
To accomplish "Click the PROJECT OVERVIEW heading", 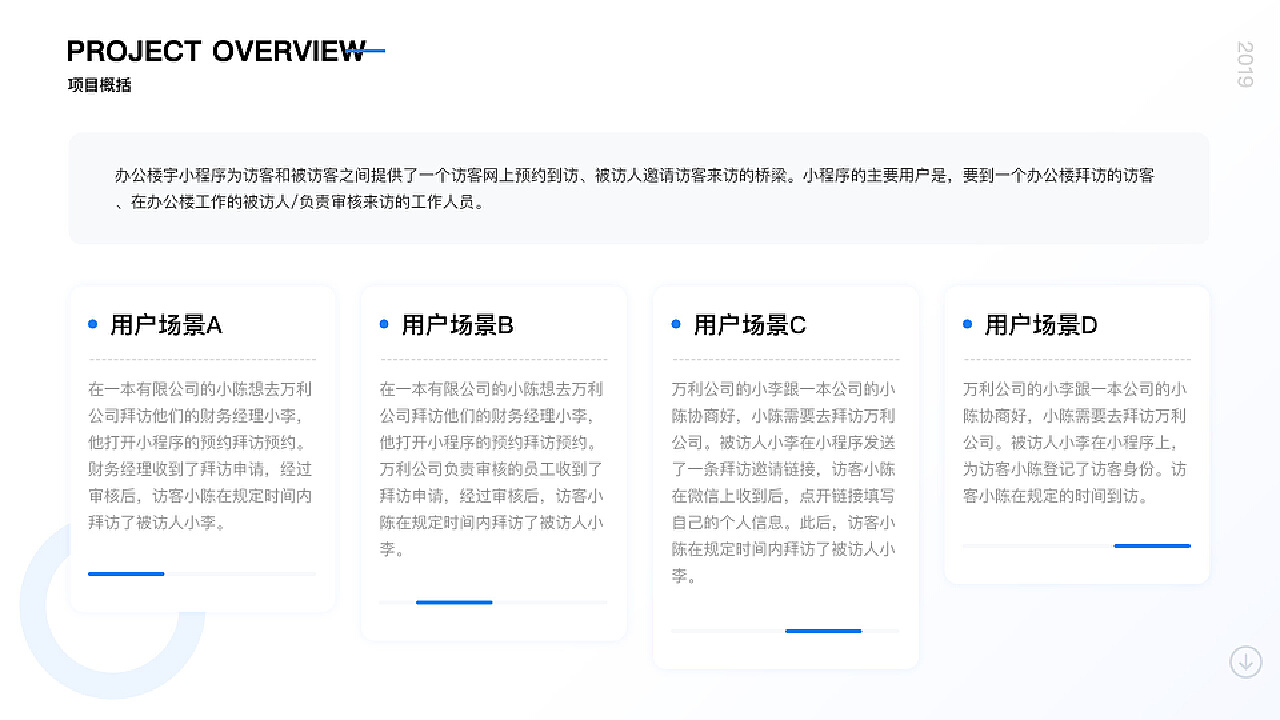I will 217,51.
